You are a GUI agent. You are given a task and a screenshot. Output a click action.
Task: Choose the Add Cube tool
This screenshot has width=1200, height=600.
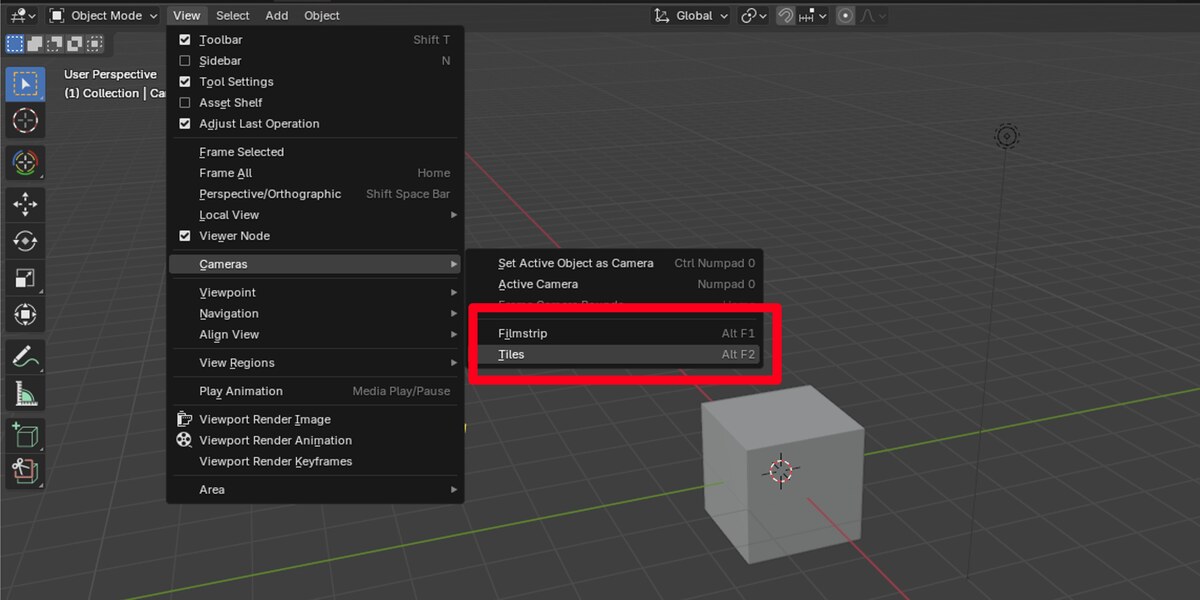point(25,435)
